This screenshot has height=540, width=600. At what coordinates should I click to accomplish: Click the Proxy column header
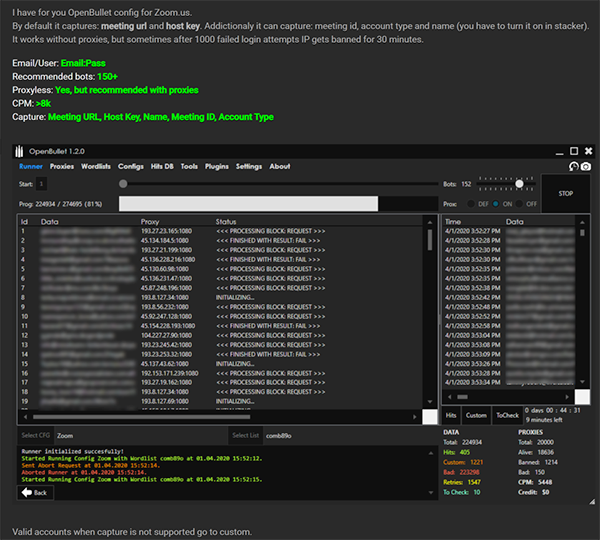[150, 222]
